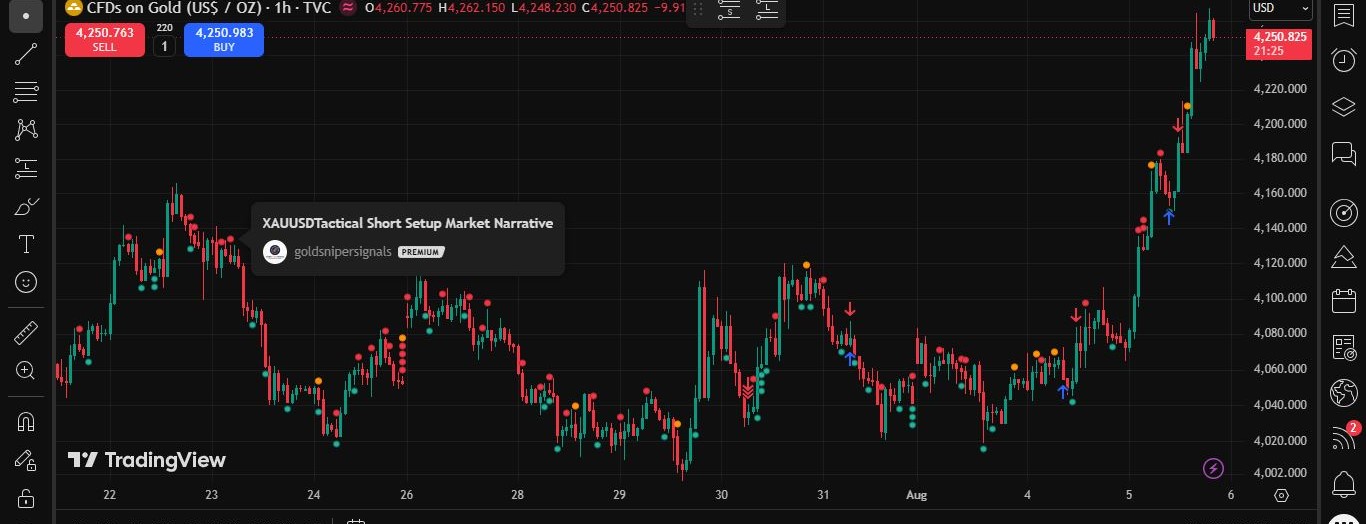Open the chats panel
The image size is (1366, 524).
pos(1344,153)
